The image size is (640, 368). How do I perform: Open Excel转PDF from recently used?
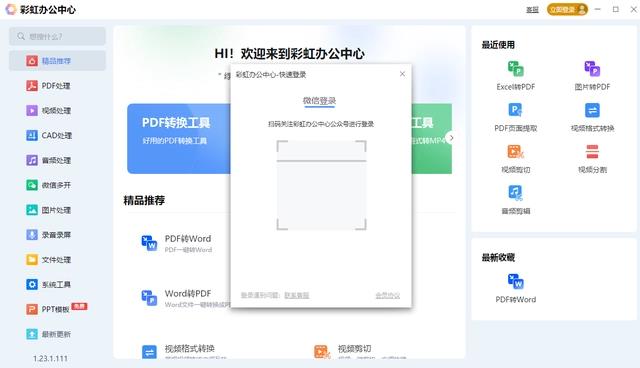tap(516, 75)
